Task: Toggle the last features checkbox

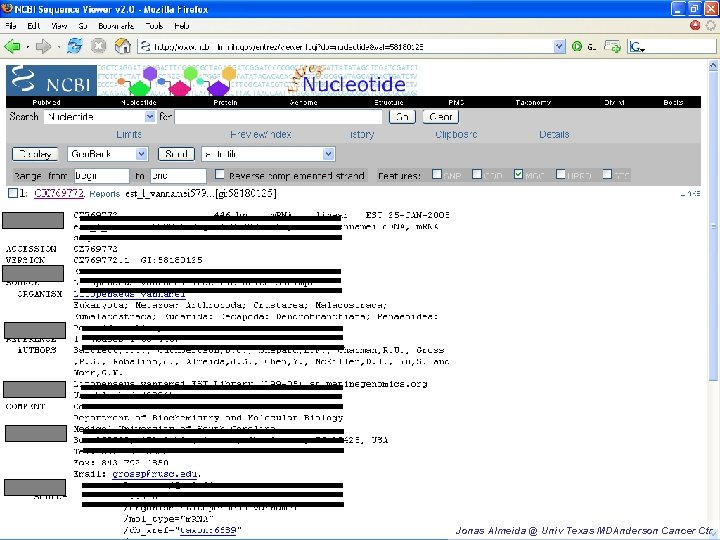Action: [x=607, y=174]
